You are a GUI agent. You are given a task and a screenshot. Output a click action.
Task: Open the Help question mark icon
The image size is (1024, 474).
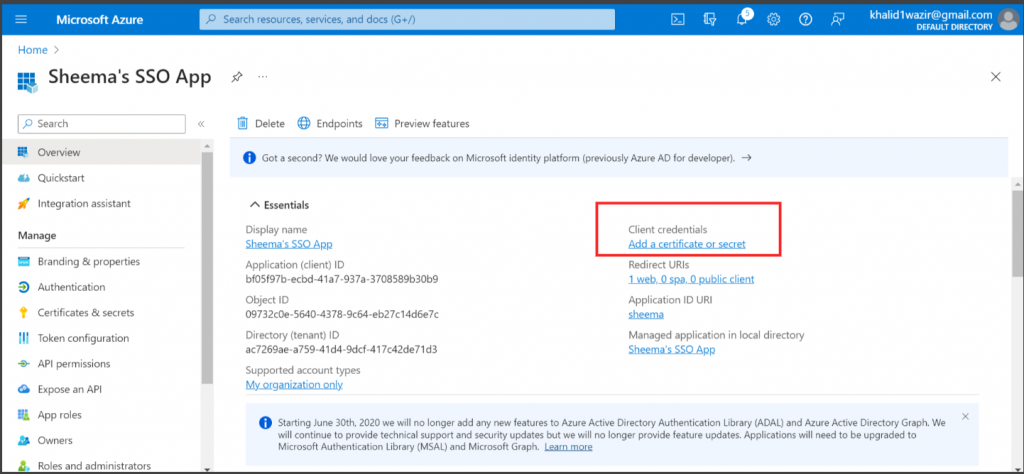pos(805,20)
